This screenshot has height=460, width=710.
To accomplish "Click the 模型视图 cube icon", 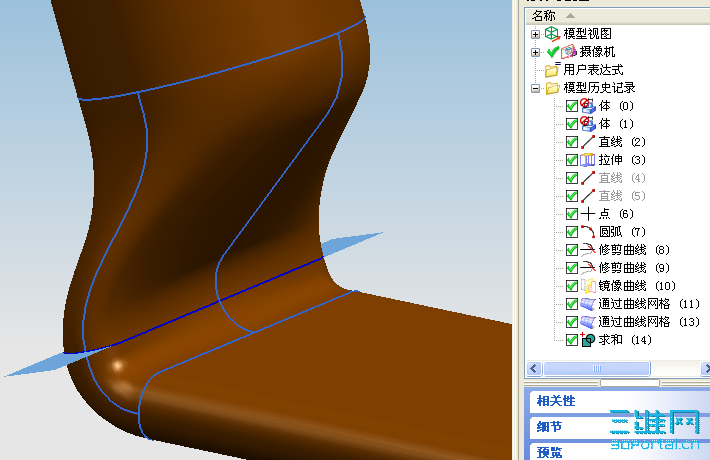I will click(552, 34).
